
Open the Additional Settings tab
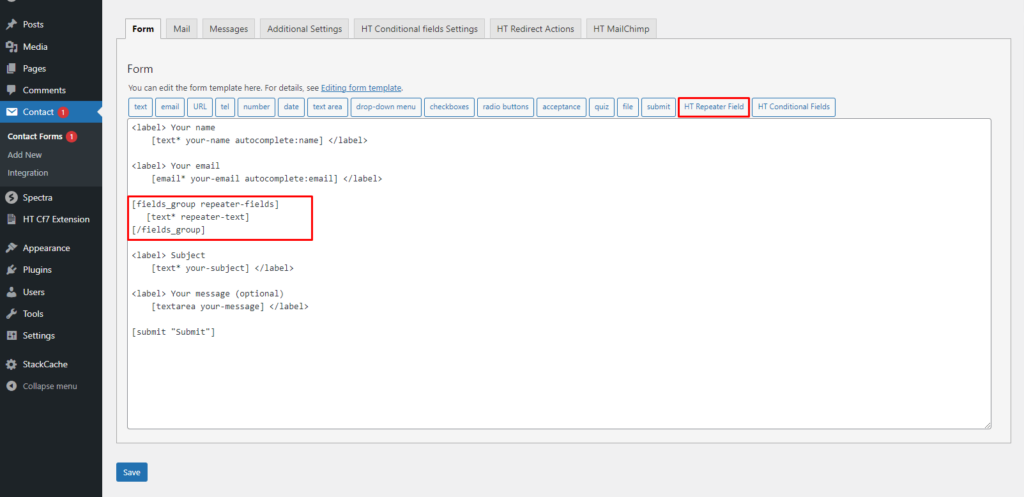[x=305, y=29]
